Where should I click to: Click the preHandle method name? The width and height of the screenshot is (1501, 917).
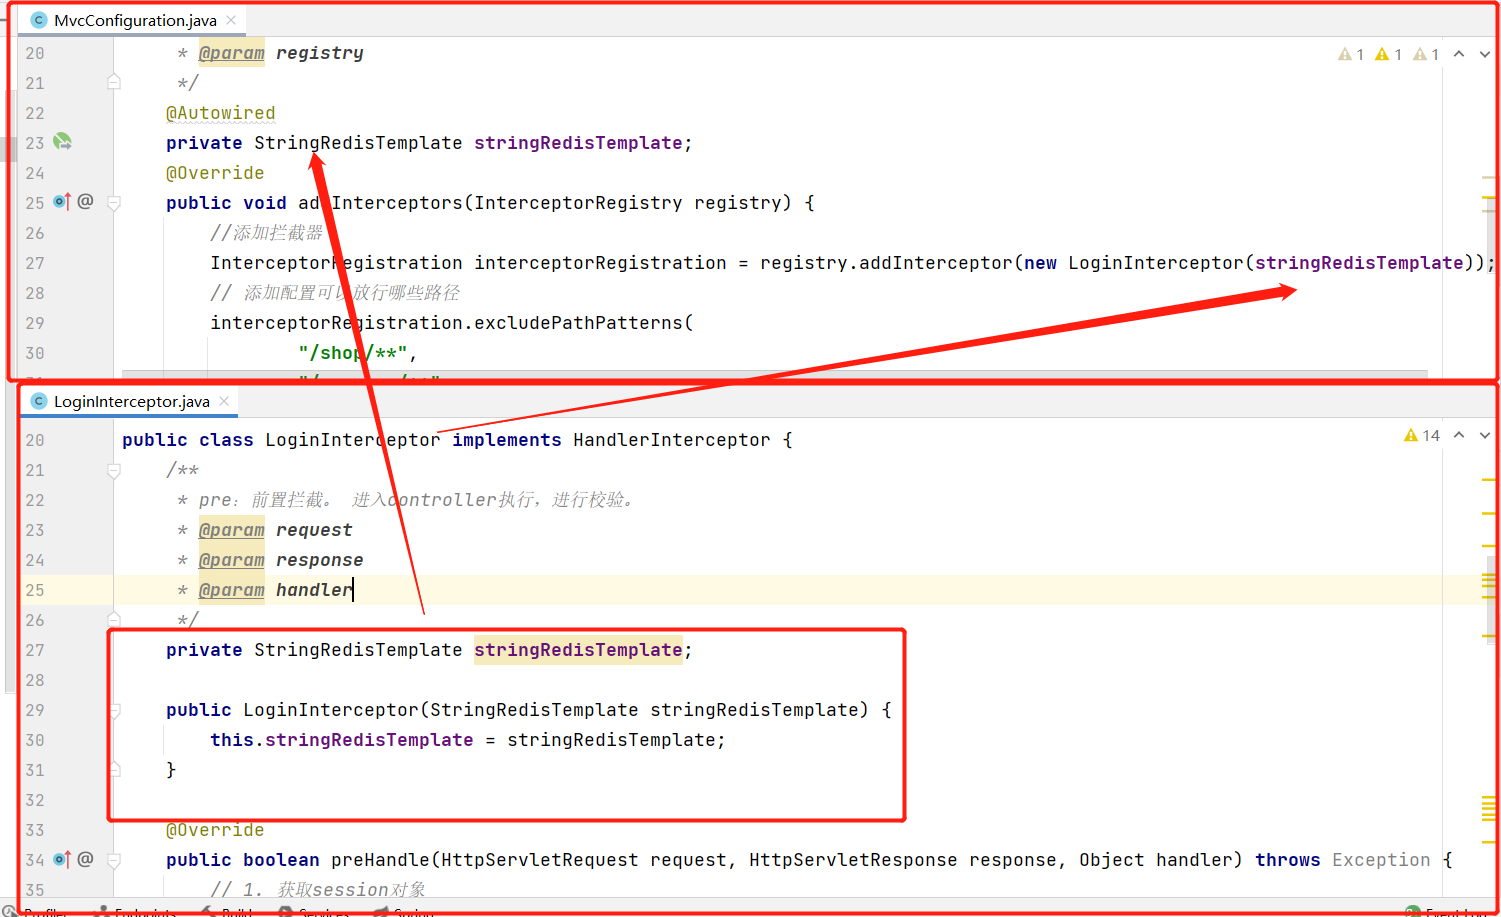click(380, 860)
